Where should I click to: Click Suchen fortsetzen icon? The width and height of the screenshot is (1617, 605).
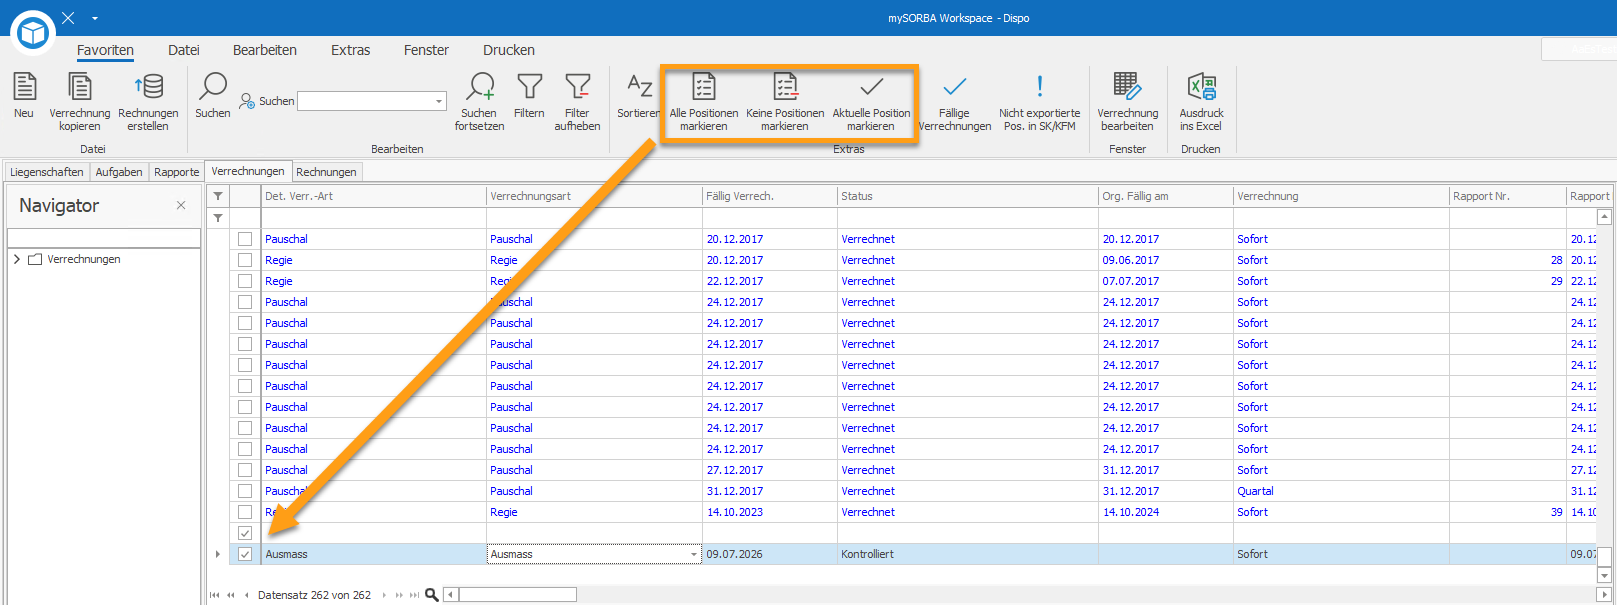[x=480, y=86]
